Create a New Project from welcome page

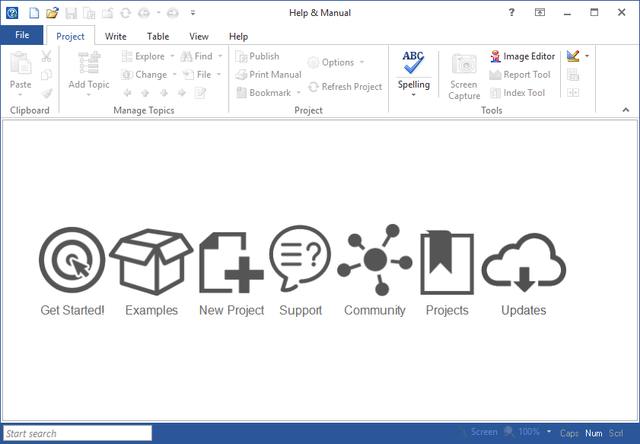pos(231,261)
